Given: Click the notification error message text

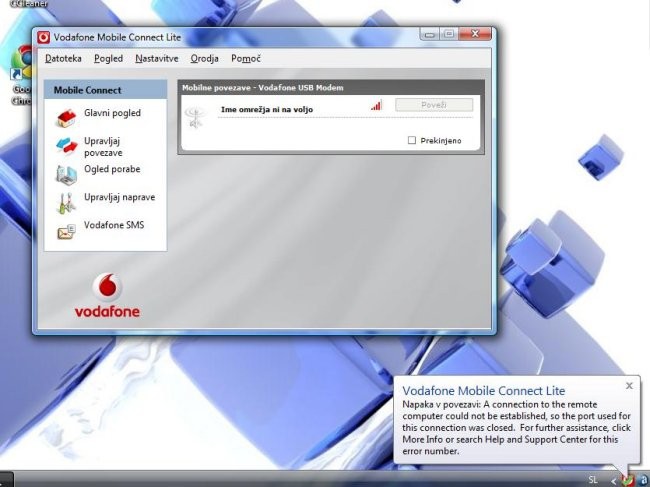Looking at the screenshot, I should click(516, 427).
